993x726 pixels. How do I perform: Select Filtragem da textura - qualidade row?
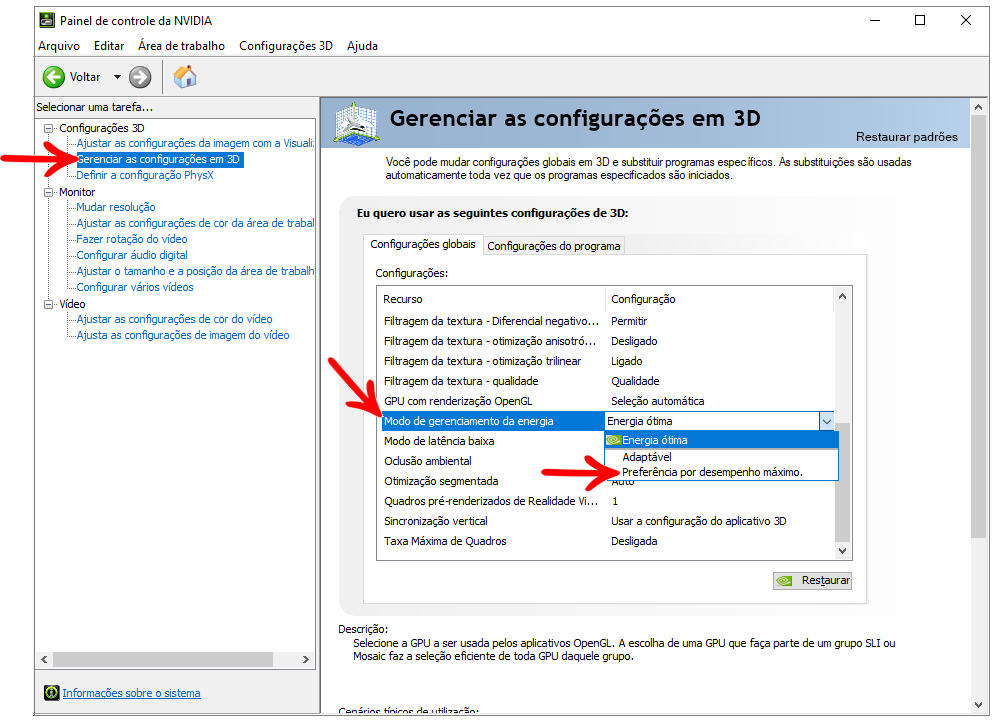click(607, 381)
